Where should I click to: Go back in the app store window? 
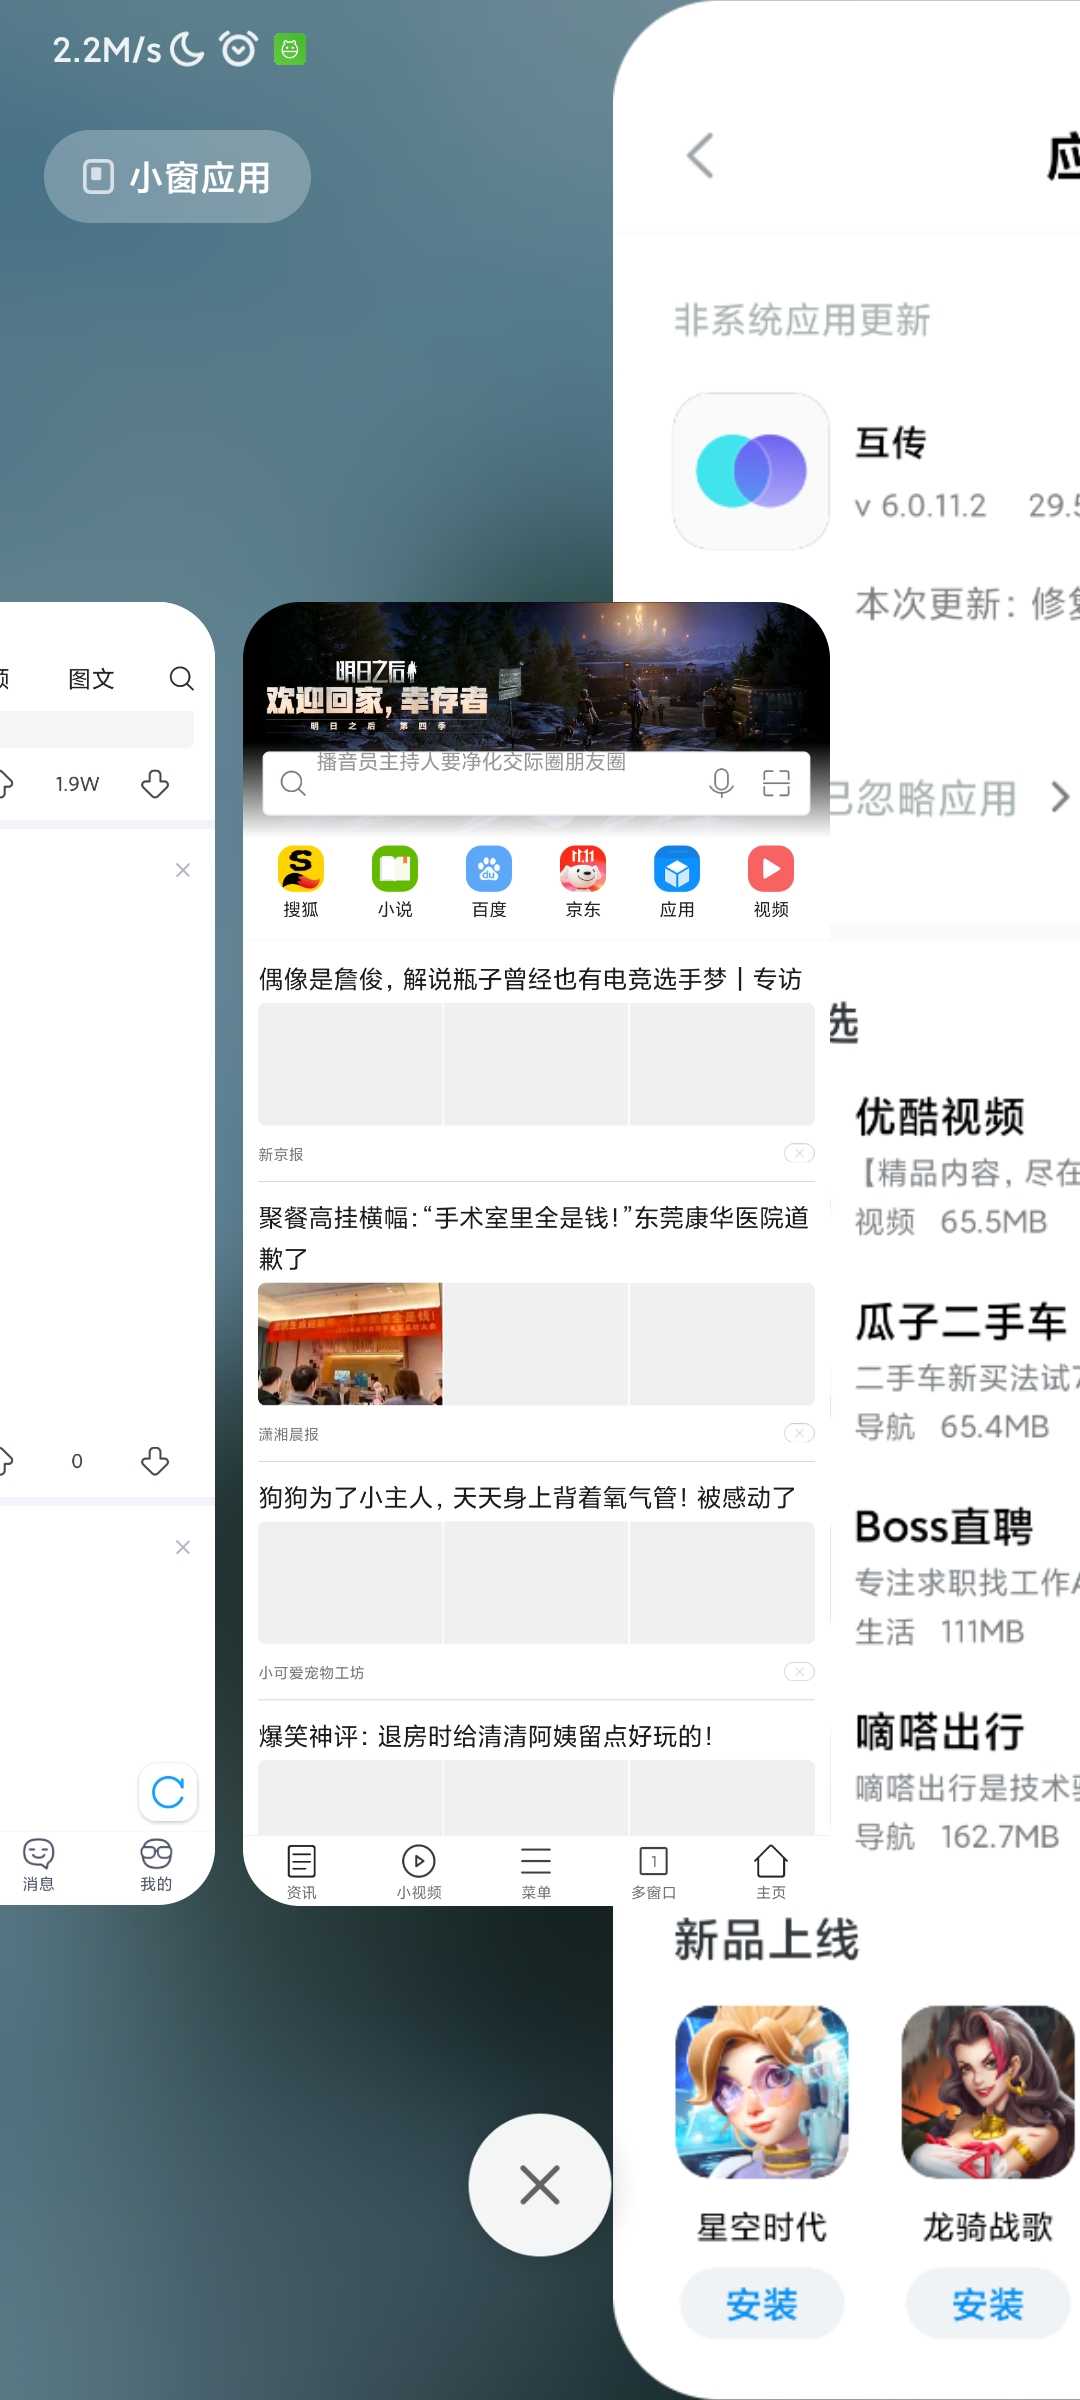point(700,156)
